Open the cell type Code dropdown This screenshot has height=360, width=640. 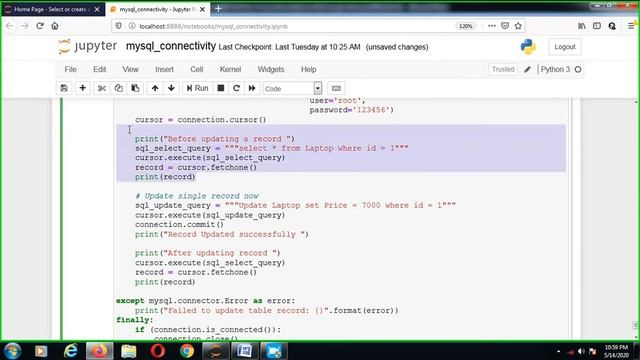click(x=292, y=89)
